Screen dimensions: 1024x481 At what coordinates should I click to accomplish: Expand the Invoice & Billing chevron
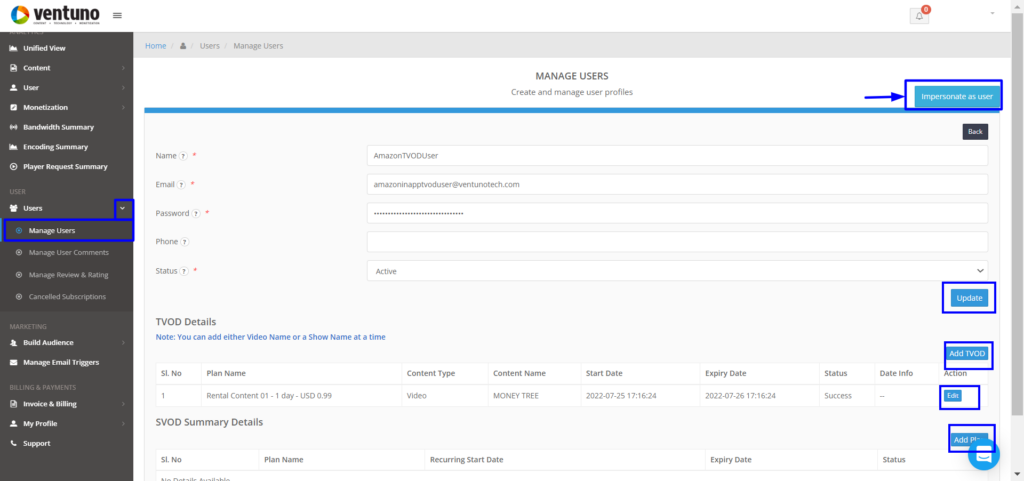pyautogui.click(x=123, y=404)
